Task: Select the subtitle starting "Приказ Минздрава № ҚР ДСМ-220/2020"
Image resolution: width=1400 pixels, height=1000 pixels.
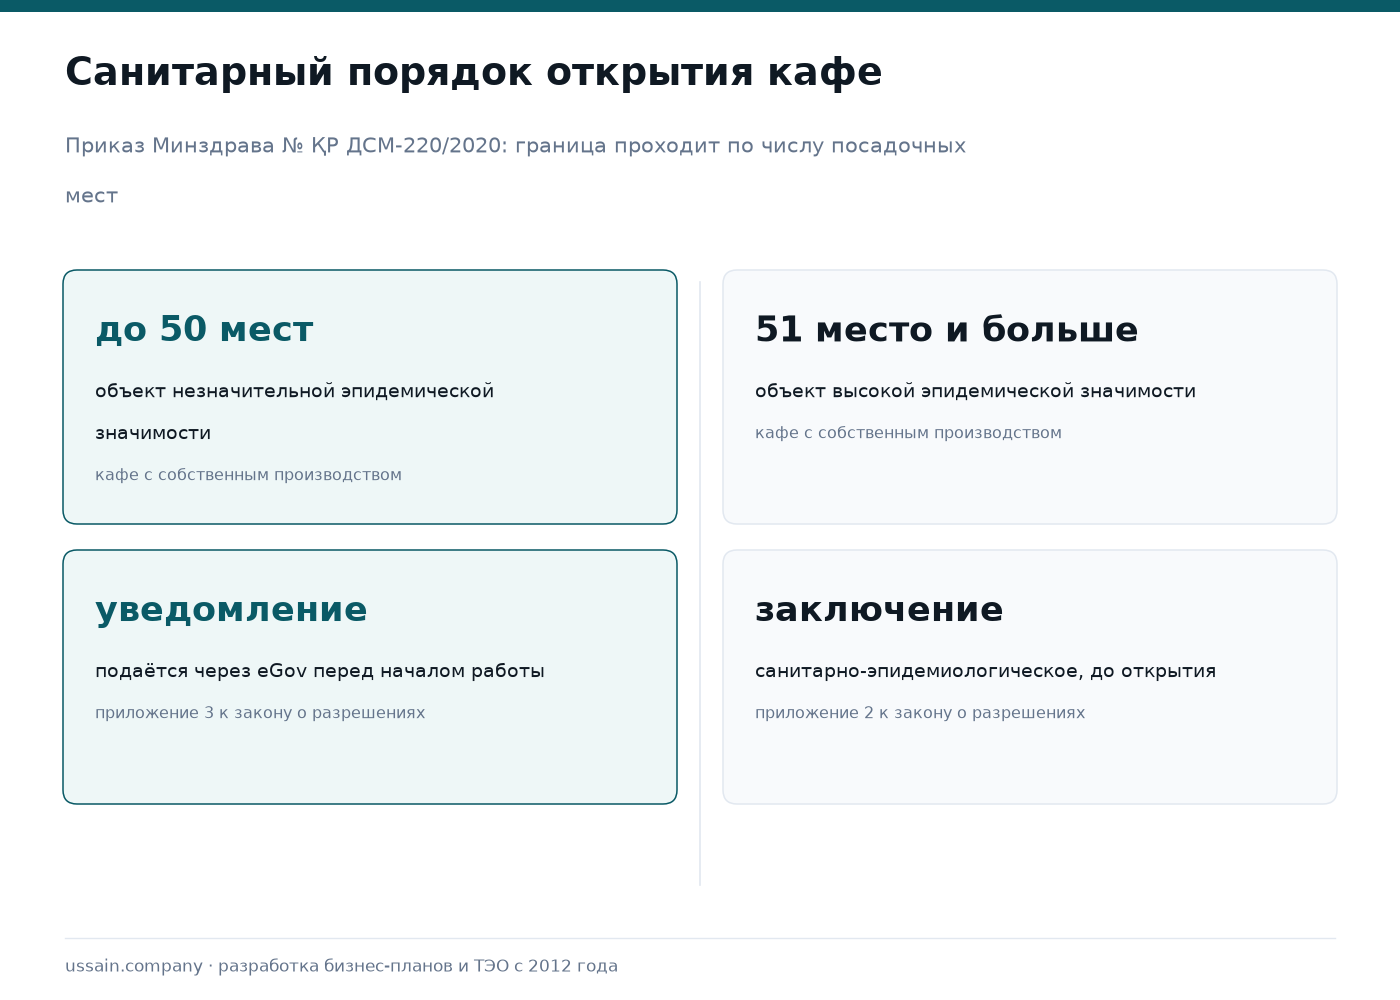Action: point(515,170)
